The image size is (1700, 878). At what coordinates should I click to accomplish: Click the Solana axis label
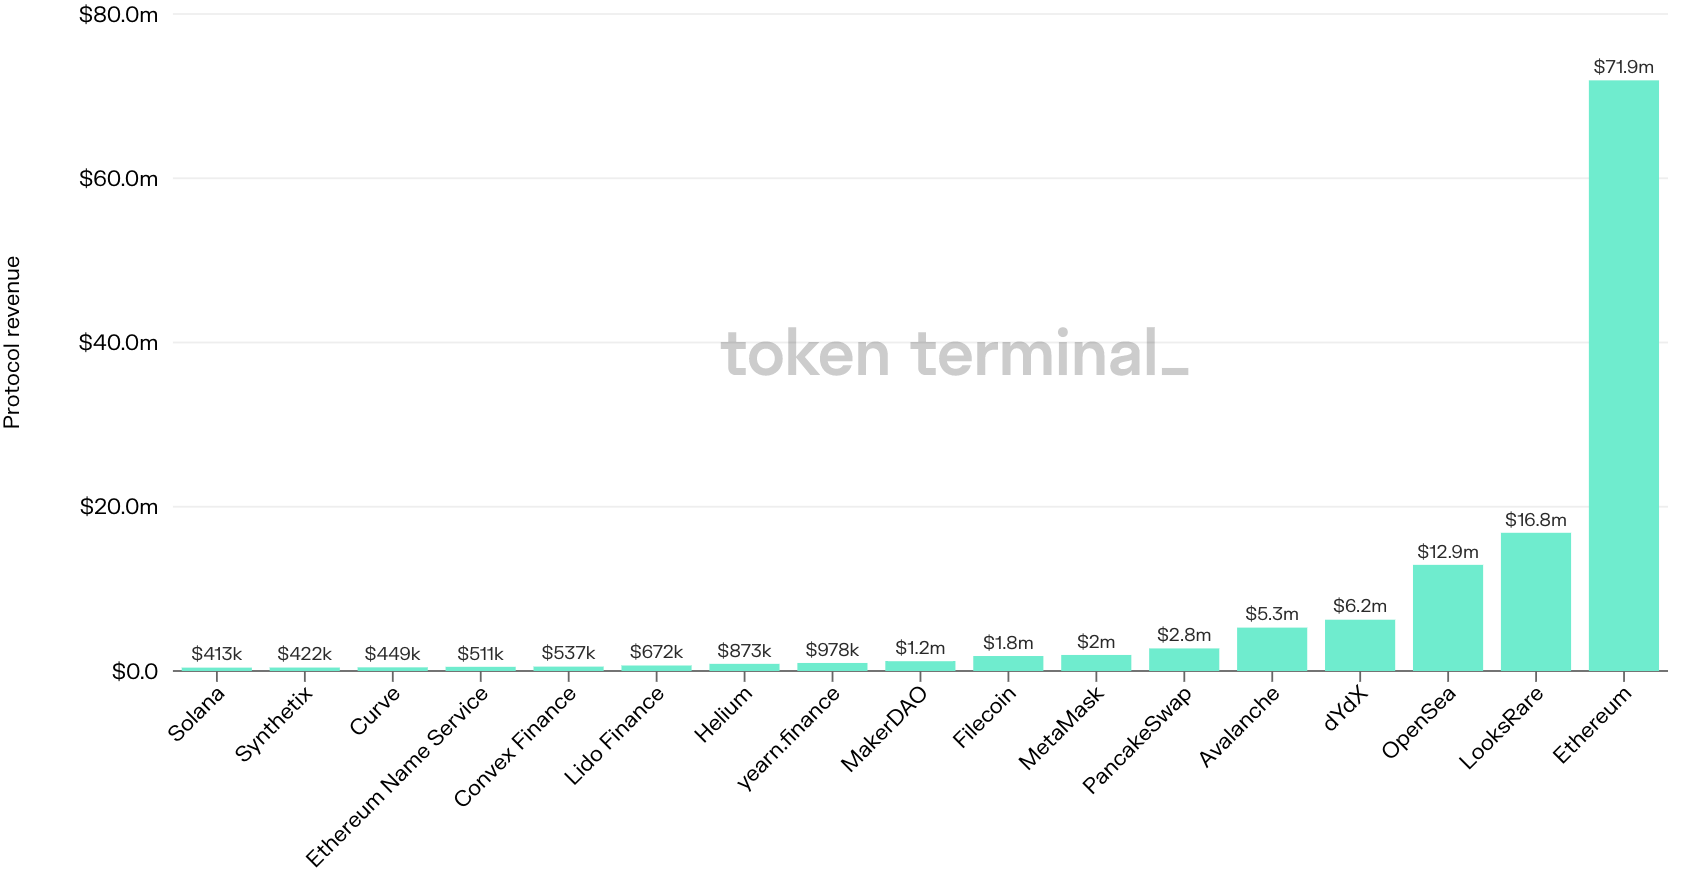tap(197, 714)
